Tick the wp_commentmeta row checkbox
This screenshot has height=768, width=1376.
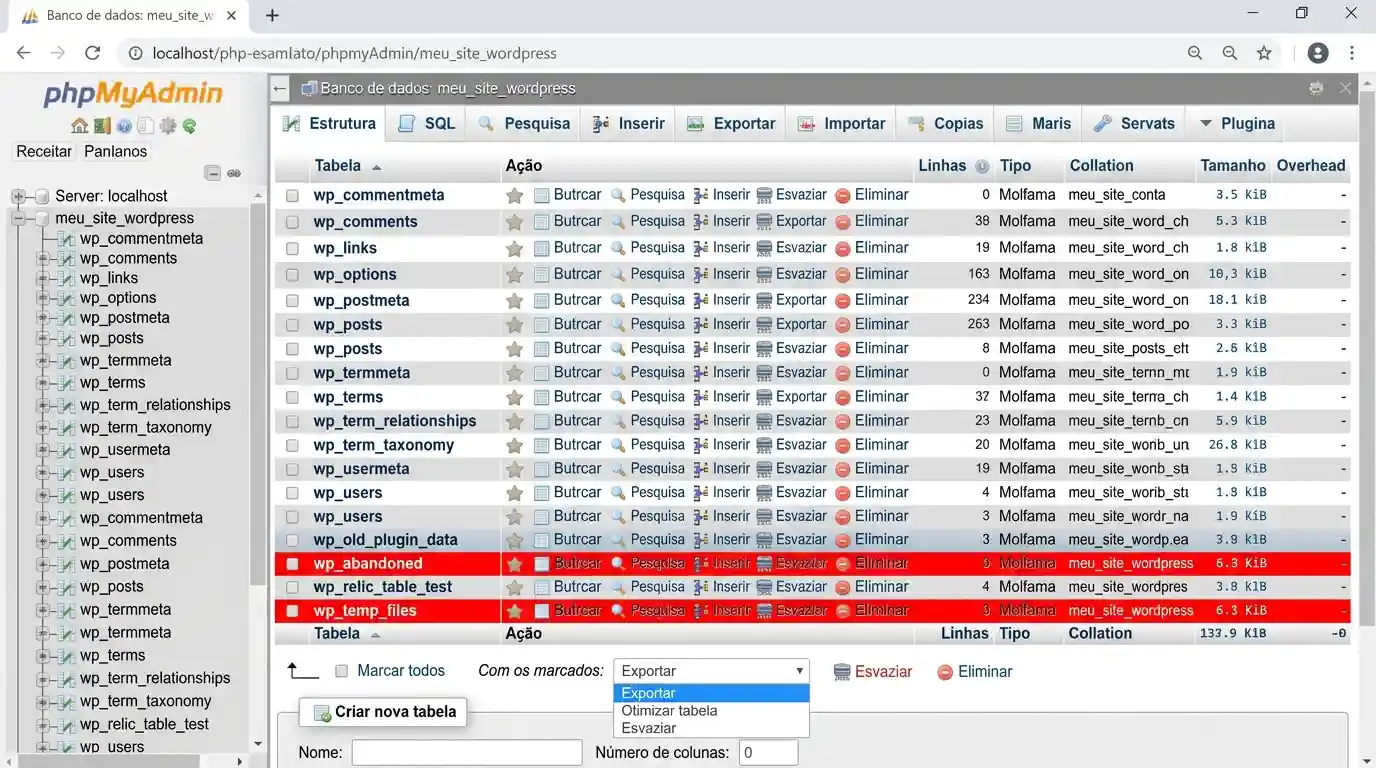(x=292, y=196)
